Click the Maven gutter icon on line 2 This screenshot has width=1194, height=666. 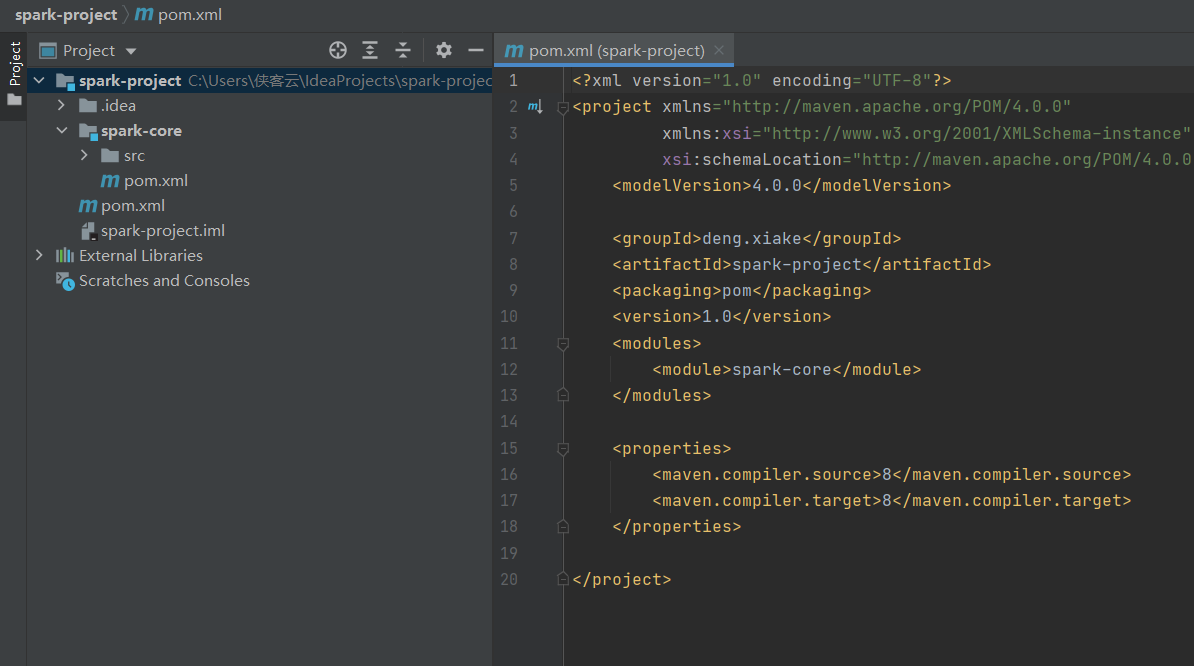(x=535, y=107)
